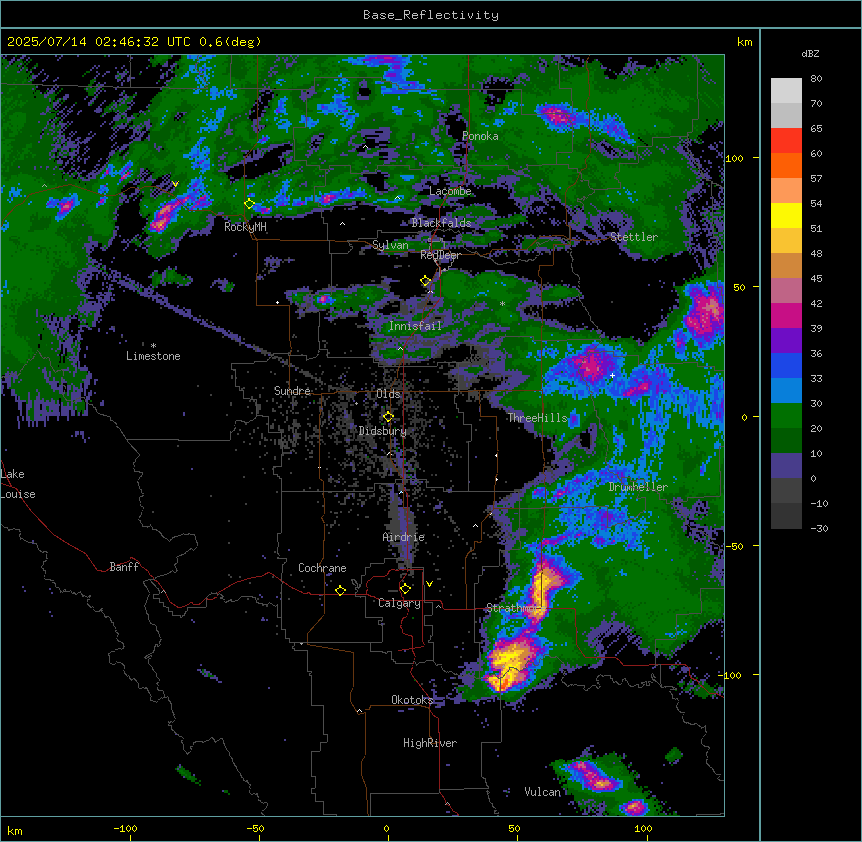Click the Olds city label
The image size is (862, 842).
[388, 394]
